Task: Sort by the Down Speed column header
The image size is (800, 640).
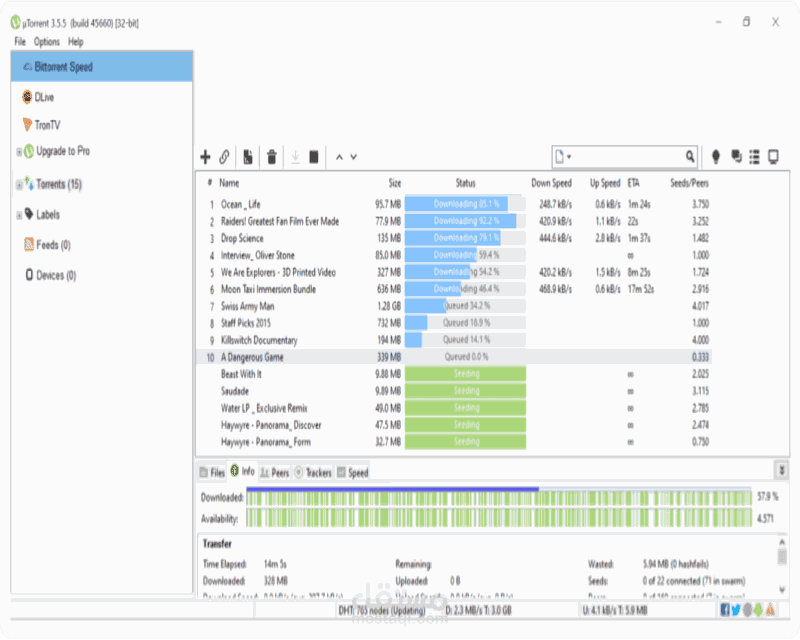Action: pyautogui.click(x=551, y=183)
